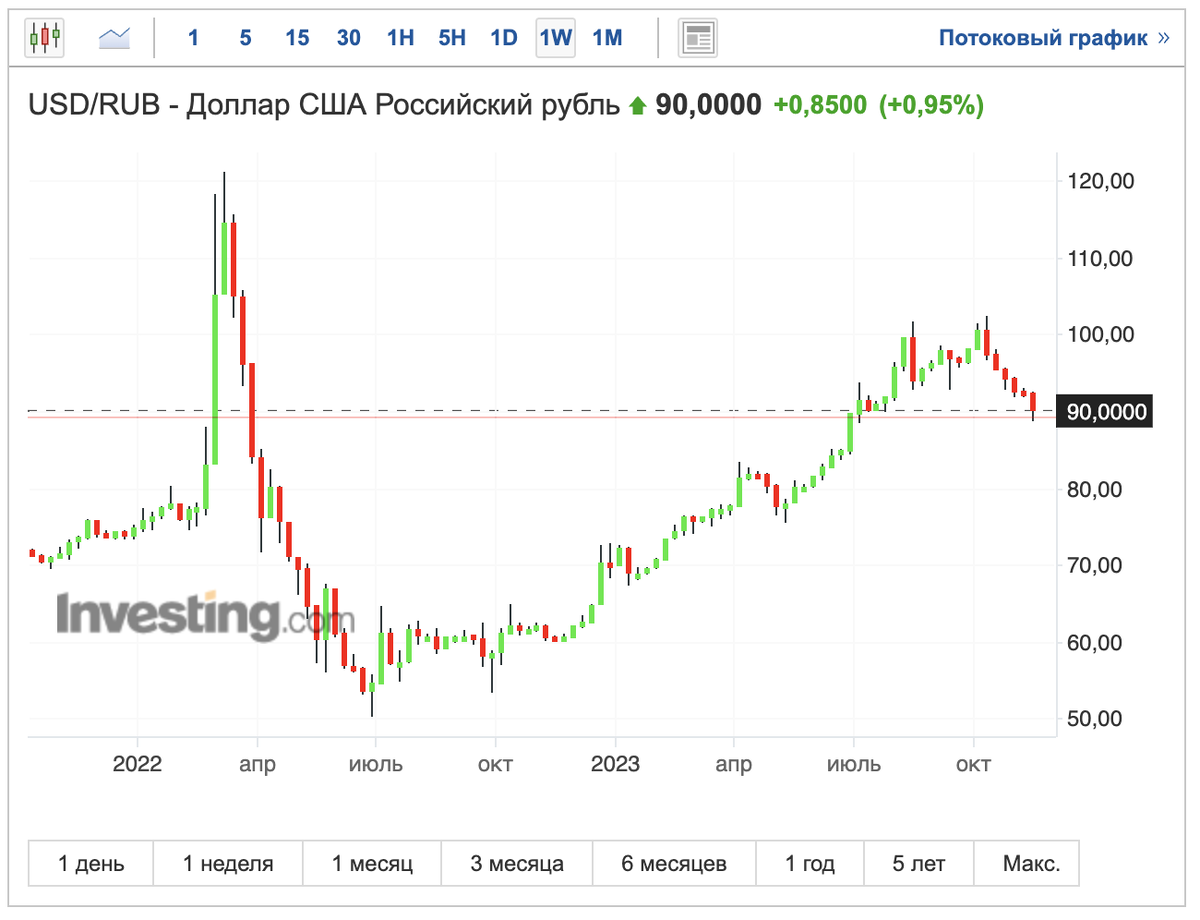Show the 1 неделя range

coord(228,863)
